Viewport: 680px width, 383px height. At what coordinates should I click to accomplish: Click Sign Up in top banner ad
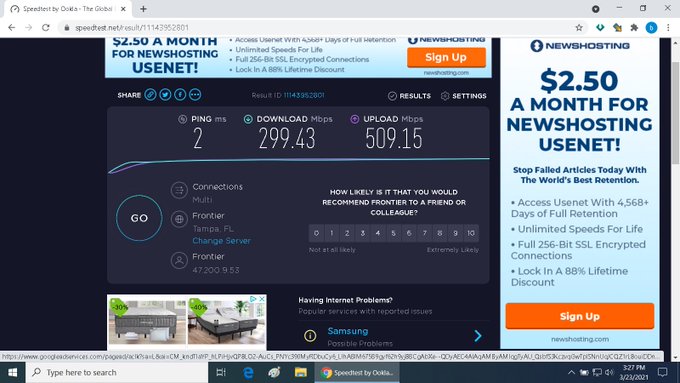tap(446, 57)
